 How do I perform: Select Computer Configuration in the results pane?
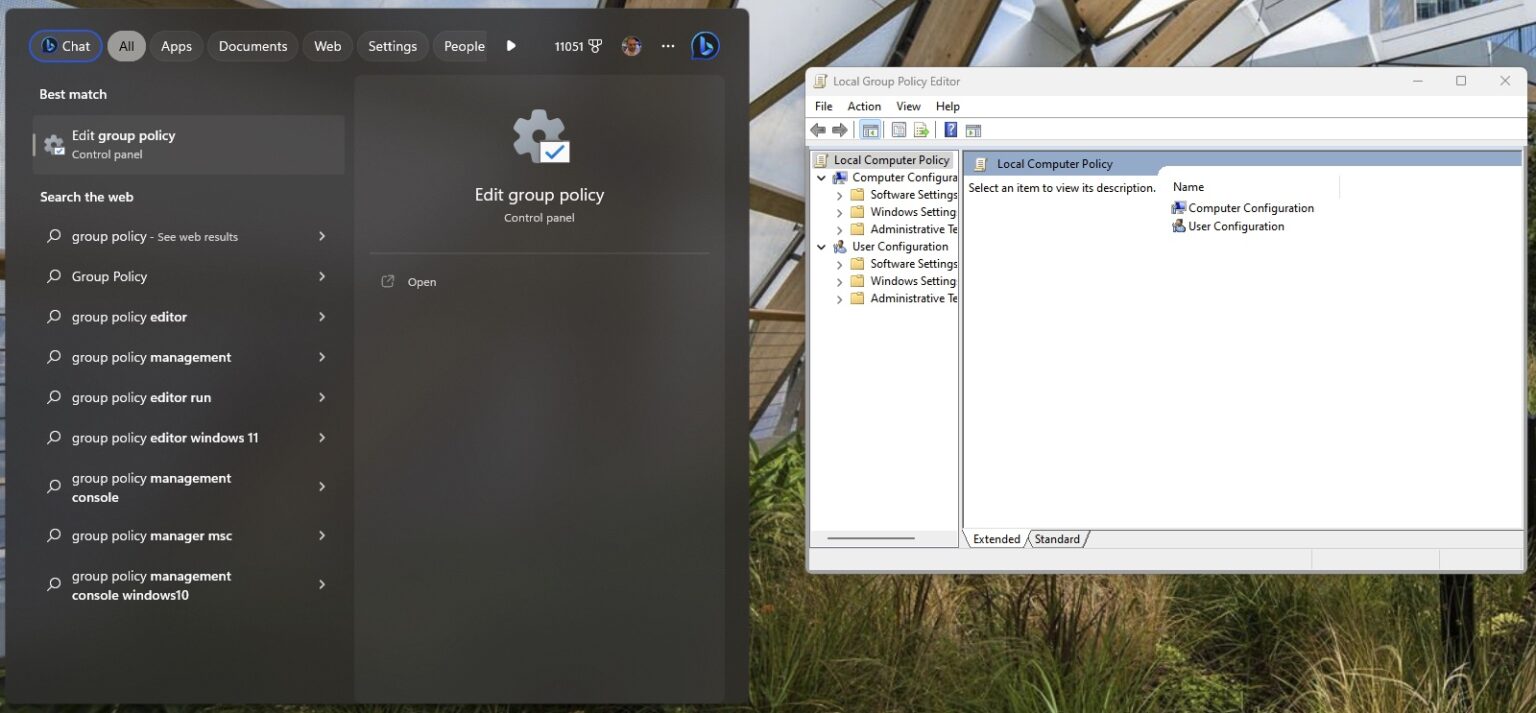tap(1250, 207)
